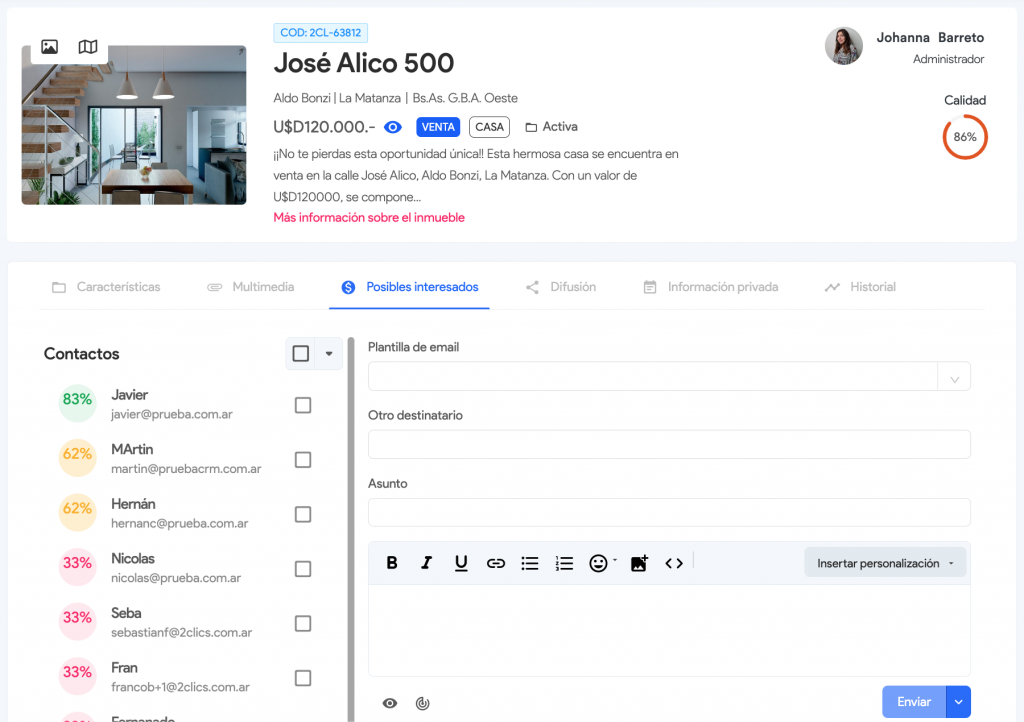Image resolution: width=1024 pixels, height=722 pixels.
Task: Click the Enviar button
Action: [914, 702]
